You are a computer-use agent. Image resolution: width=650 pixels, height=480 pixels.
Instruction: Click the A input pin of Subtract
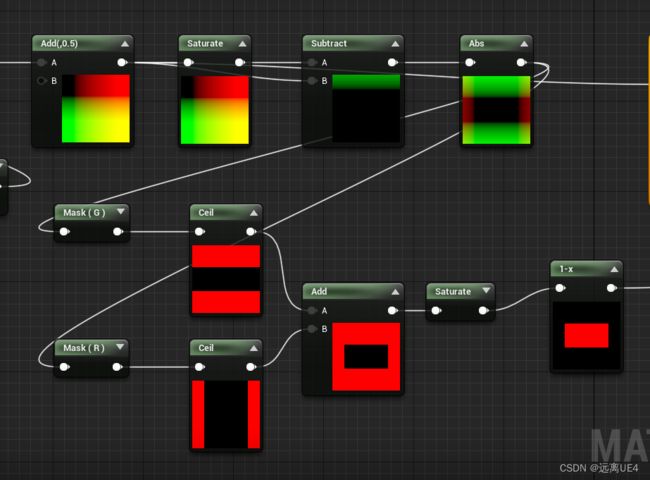(x=312, y=63)
